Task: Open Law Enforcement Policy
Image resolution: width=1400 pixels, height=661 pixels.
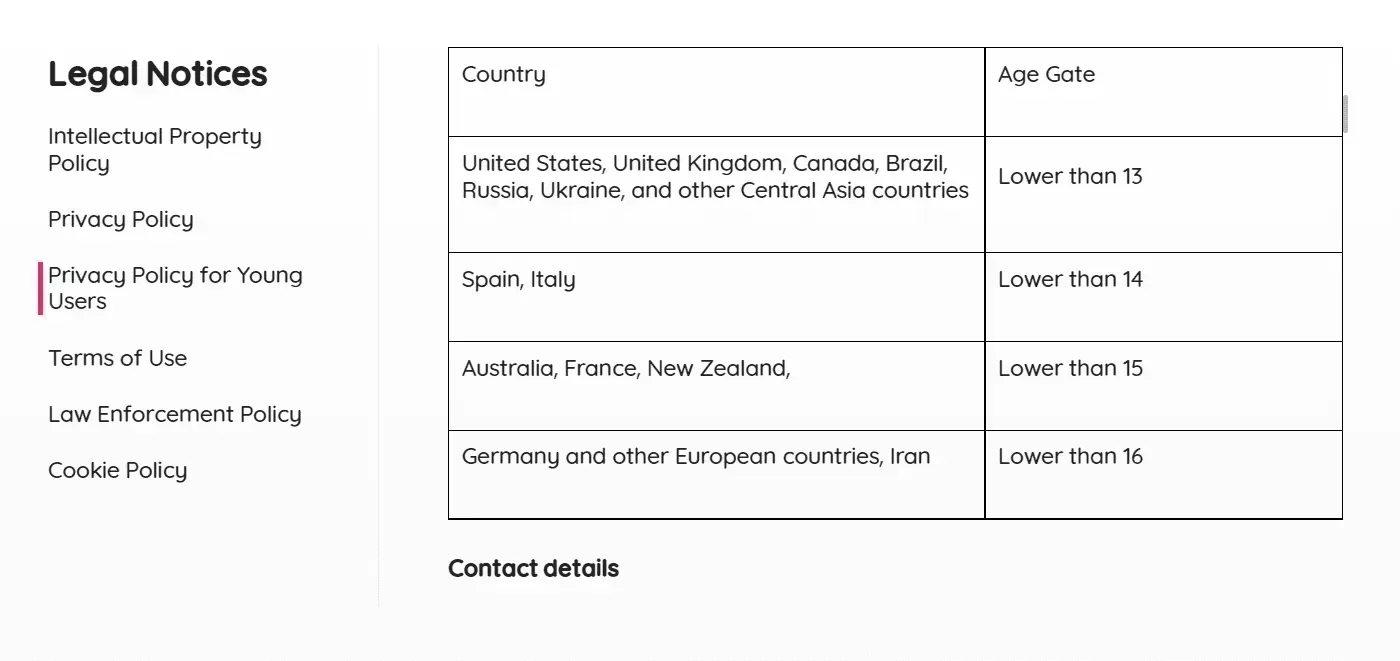Action: (x=174, y=414)
